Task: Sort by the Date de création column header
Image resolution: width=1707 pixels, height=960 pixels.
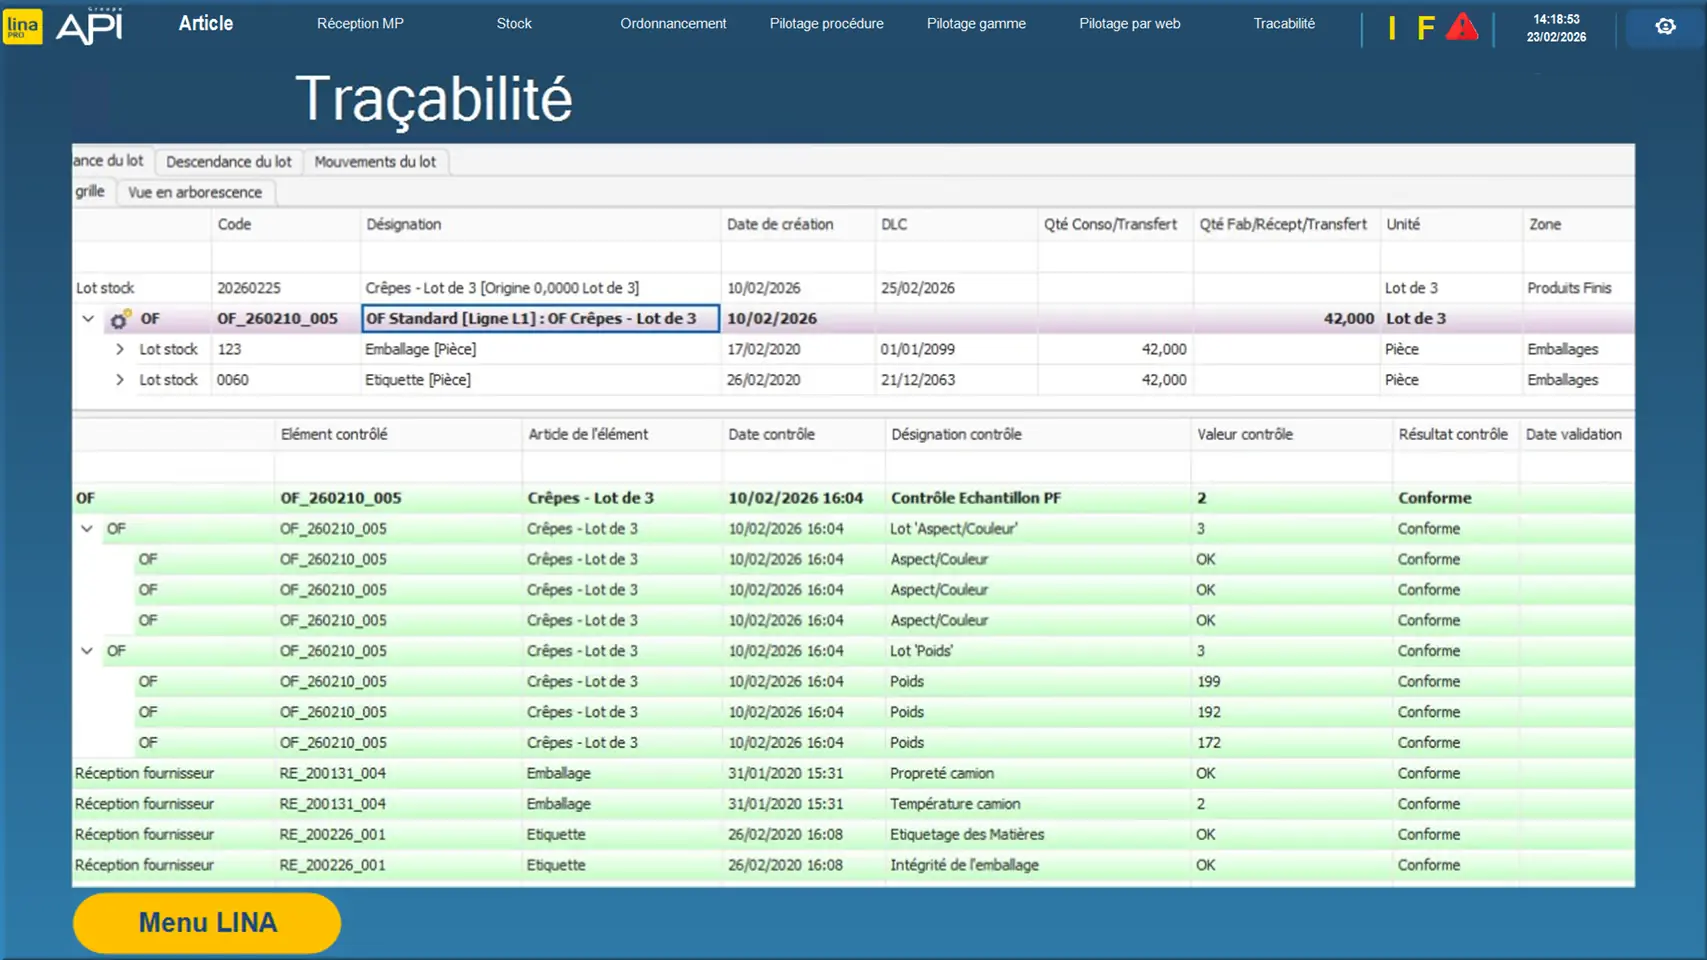Action: 780,225
